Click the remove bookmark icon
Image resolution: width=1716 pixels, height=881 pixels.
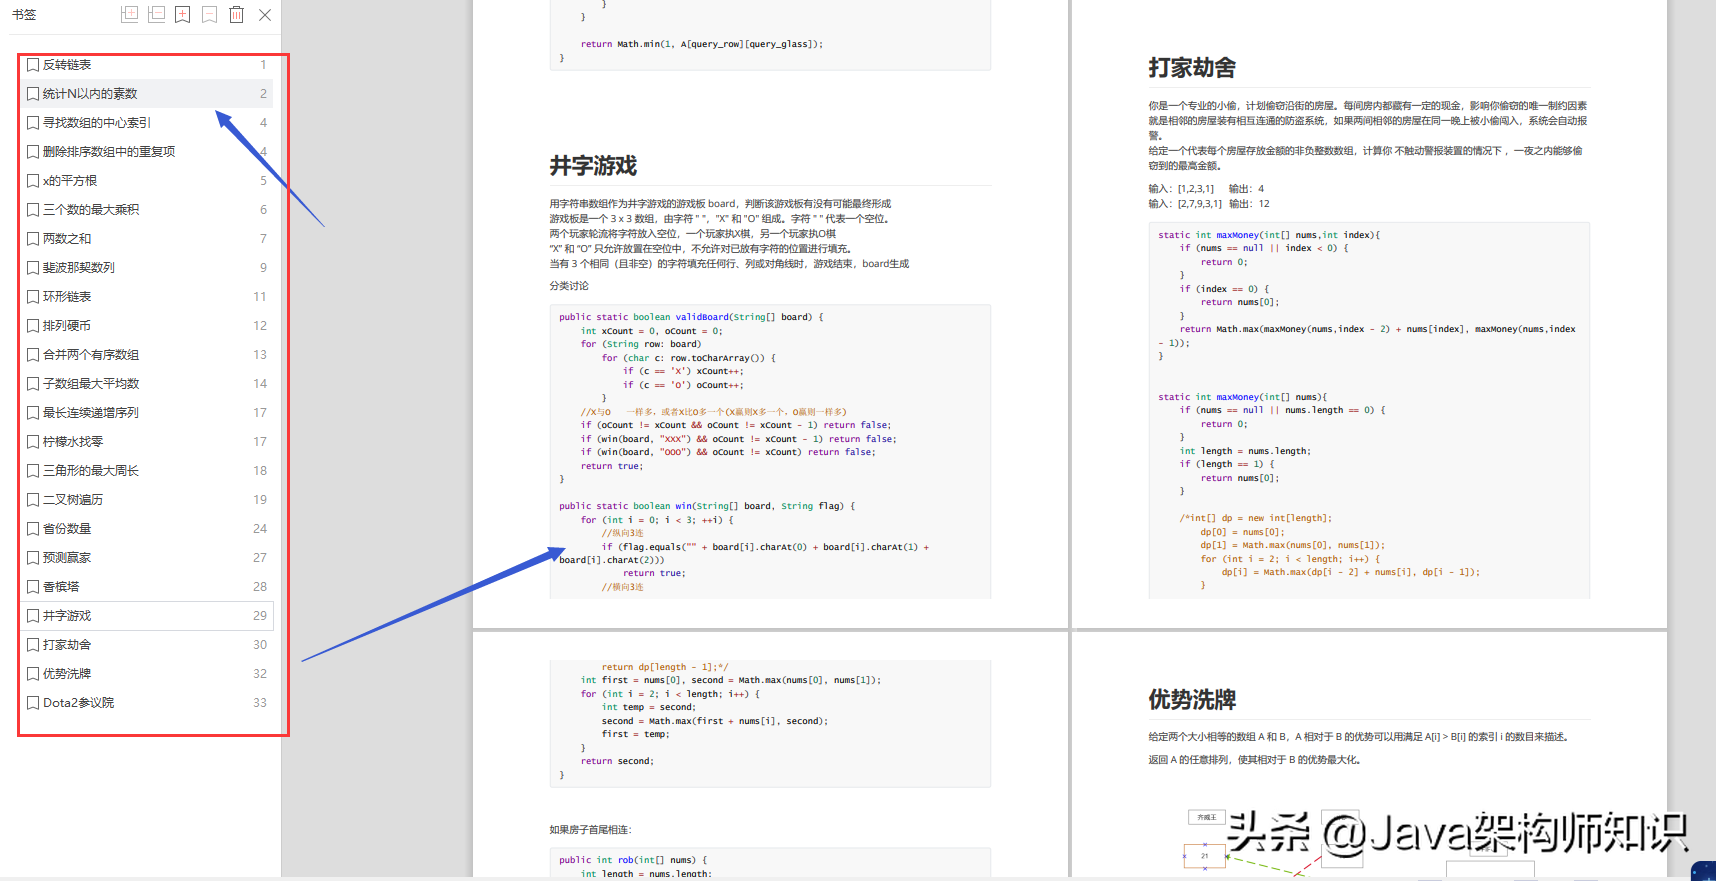tap(209, 14)
